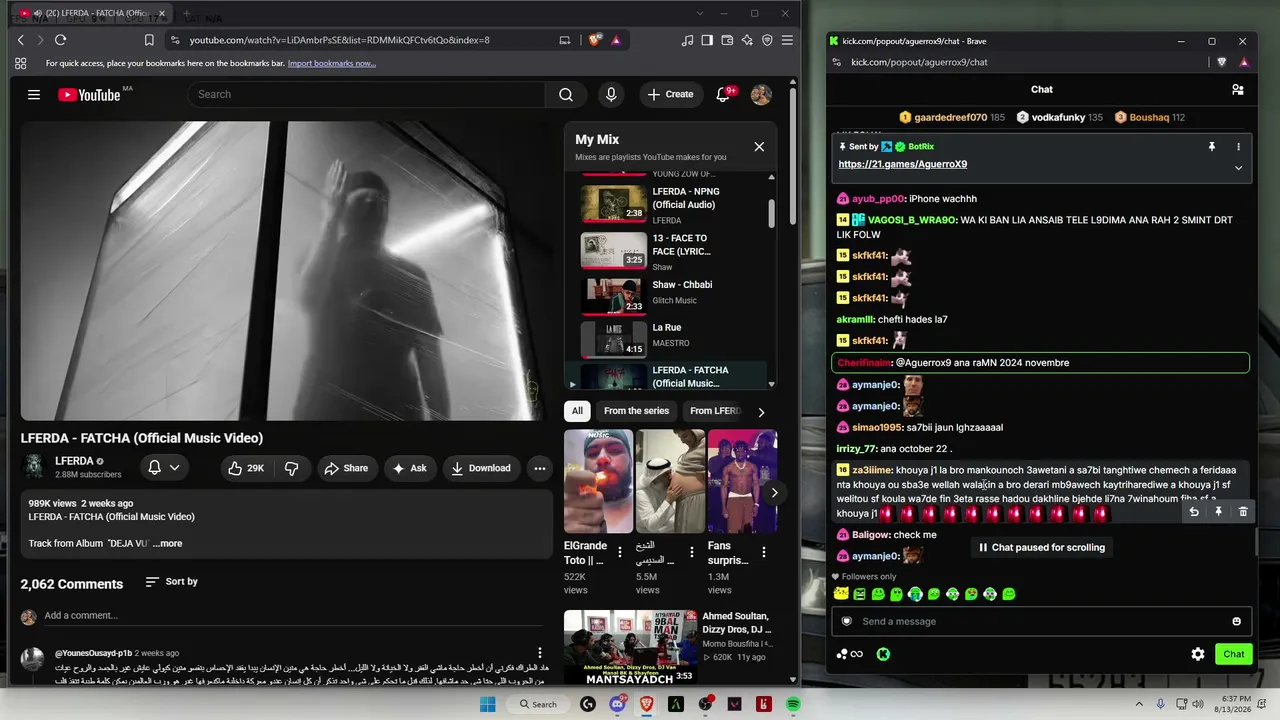Bookmark this page in the address bar
This screenshot has height=720, width=1280.
point(149,40)
